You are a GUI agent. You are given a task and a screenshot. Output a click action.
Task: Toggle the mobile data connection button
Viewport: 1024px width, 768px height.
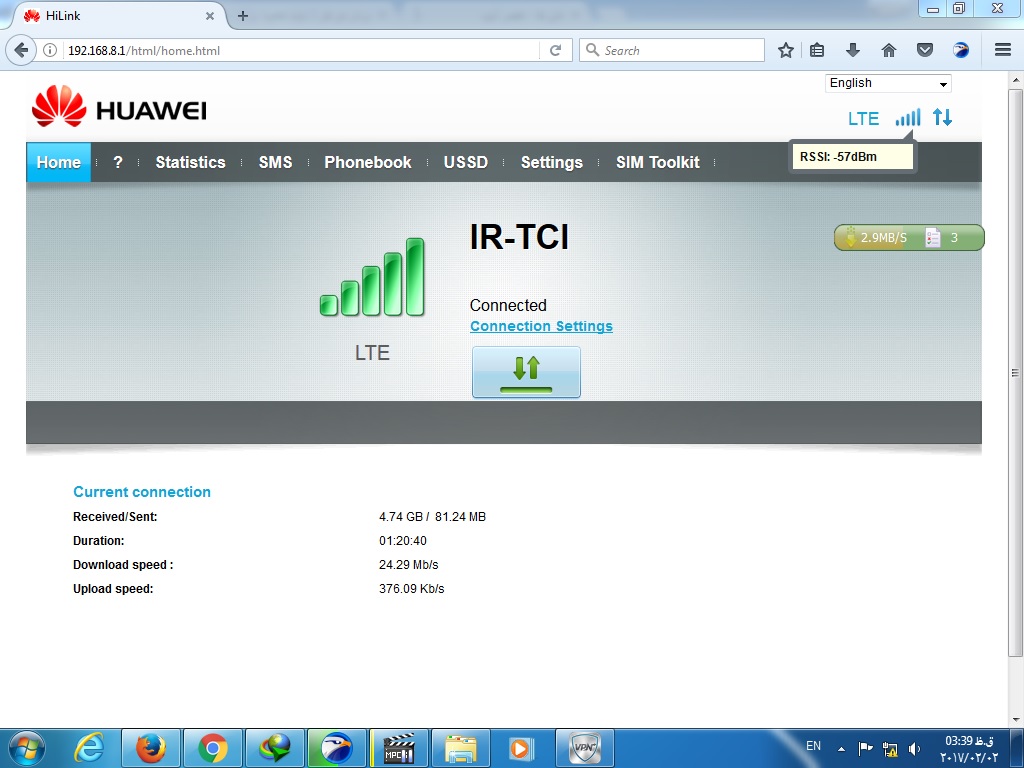(x=526, y=372)
